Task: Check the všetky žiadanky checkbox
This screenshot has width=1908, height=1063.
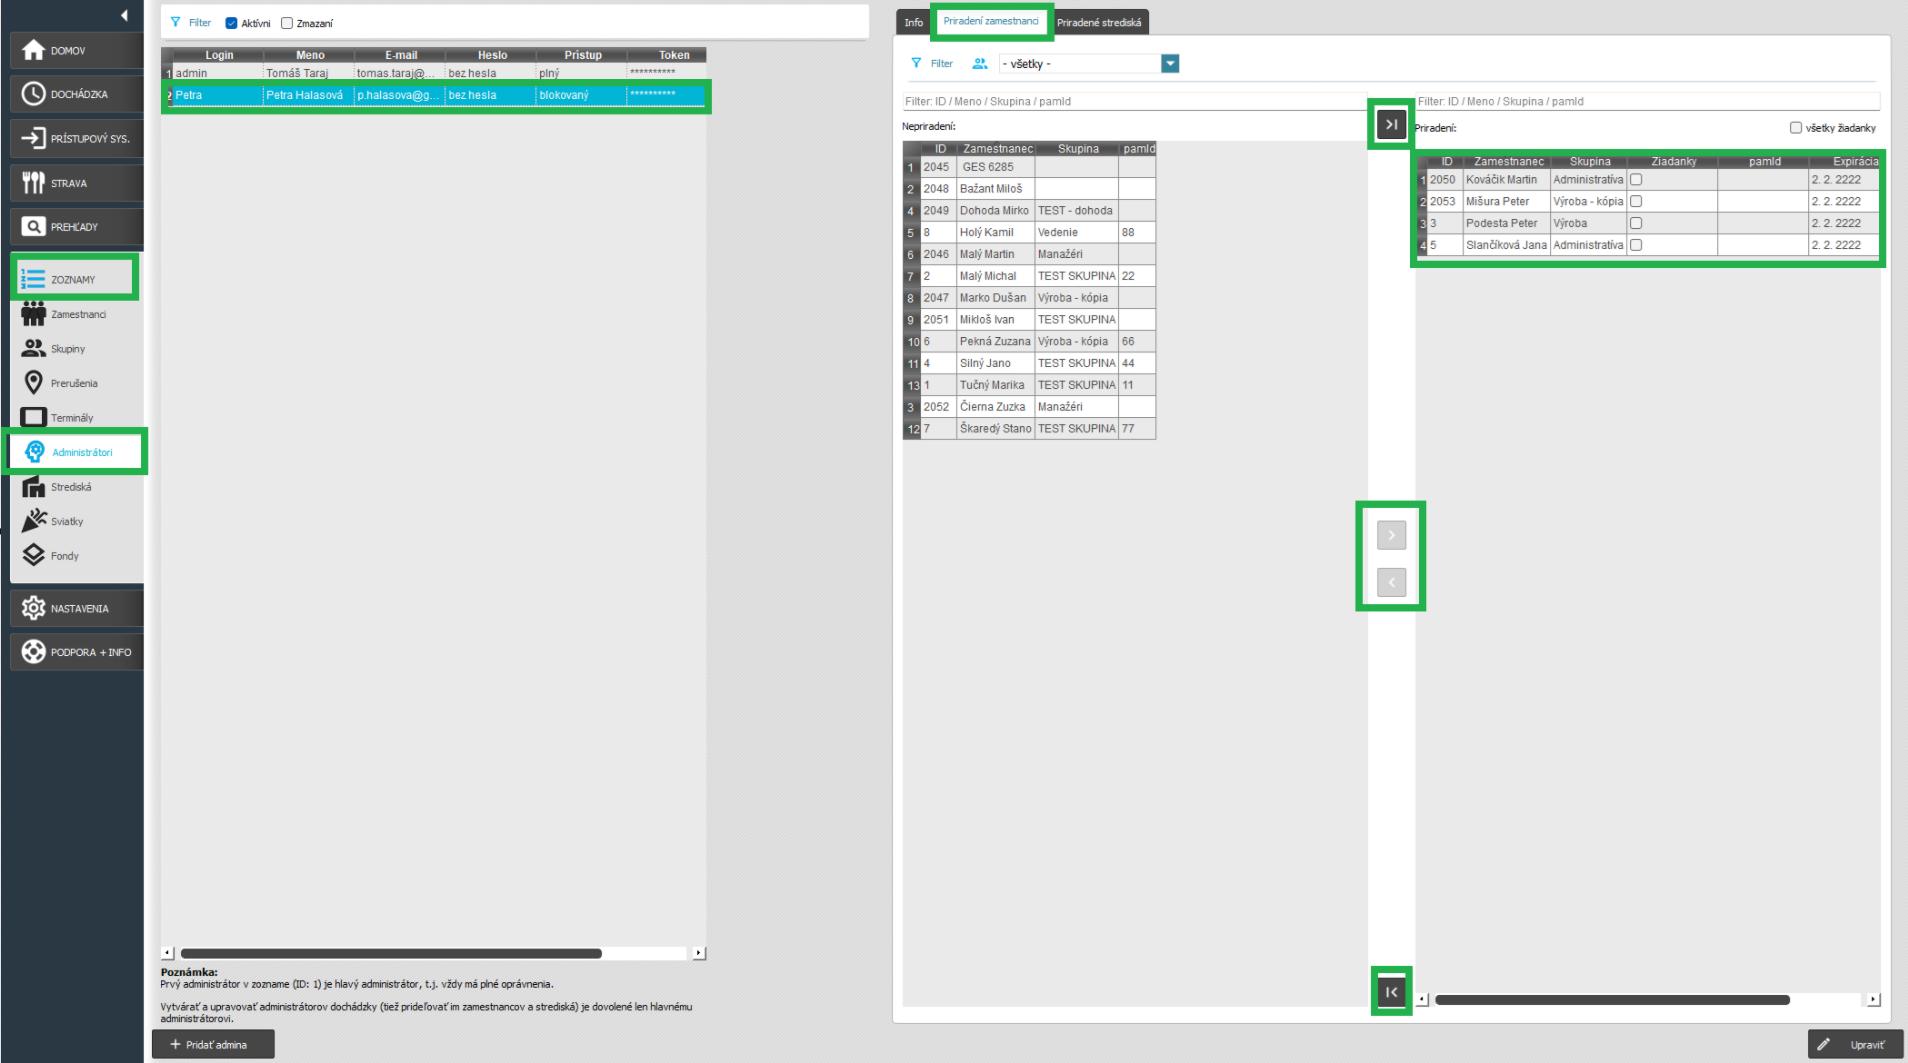Action: (1795, 128)
